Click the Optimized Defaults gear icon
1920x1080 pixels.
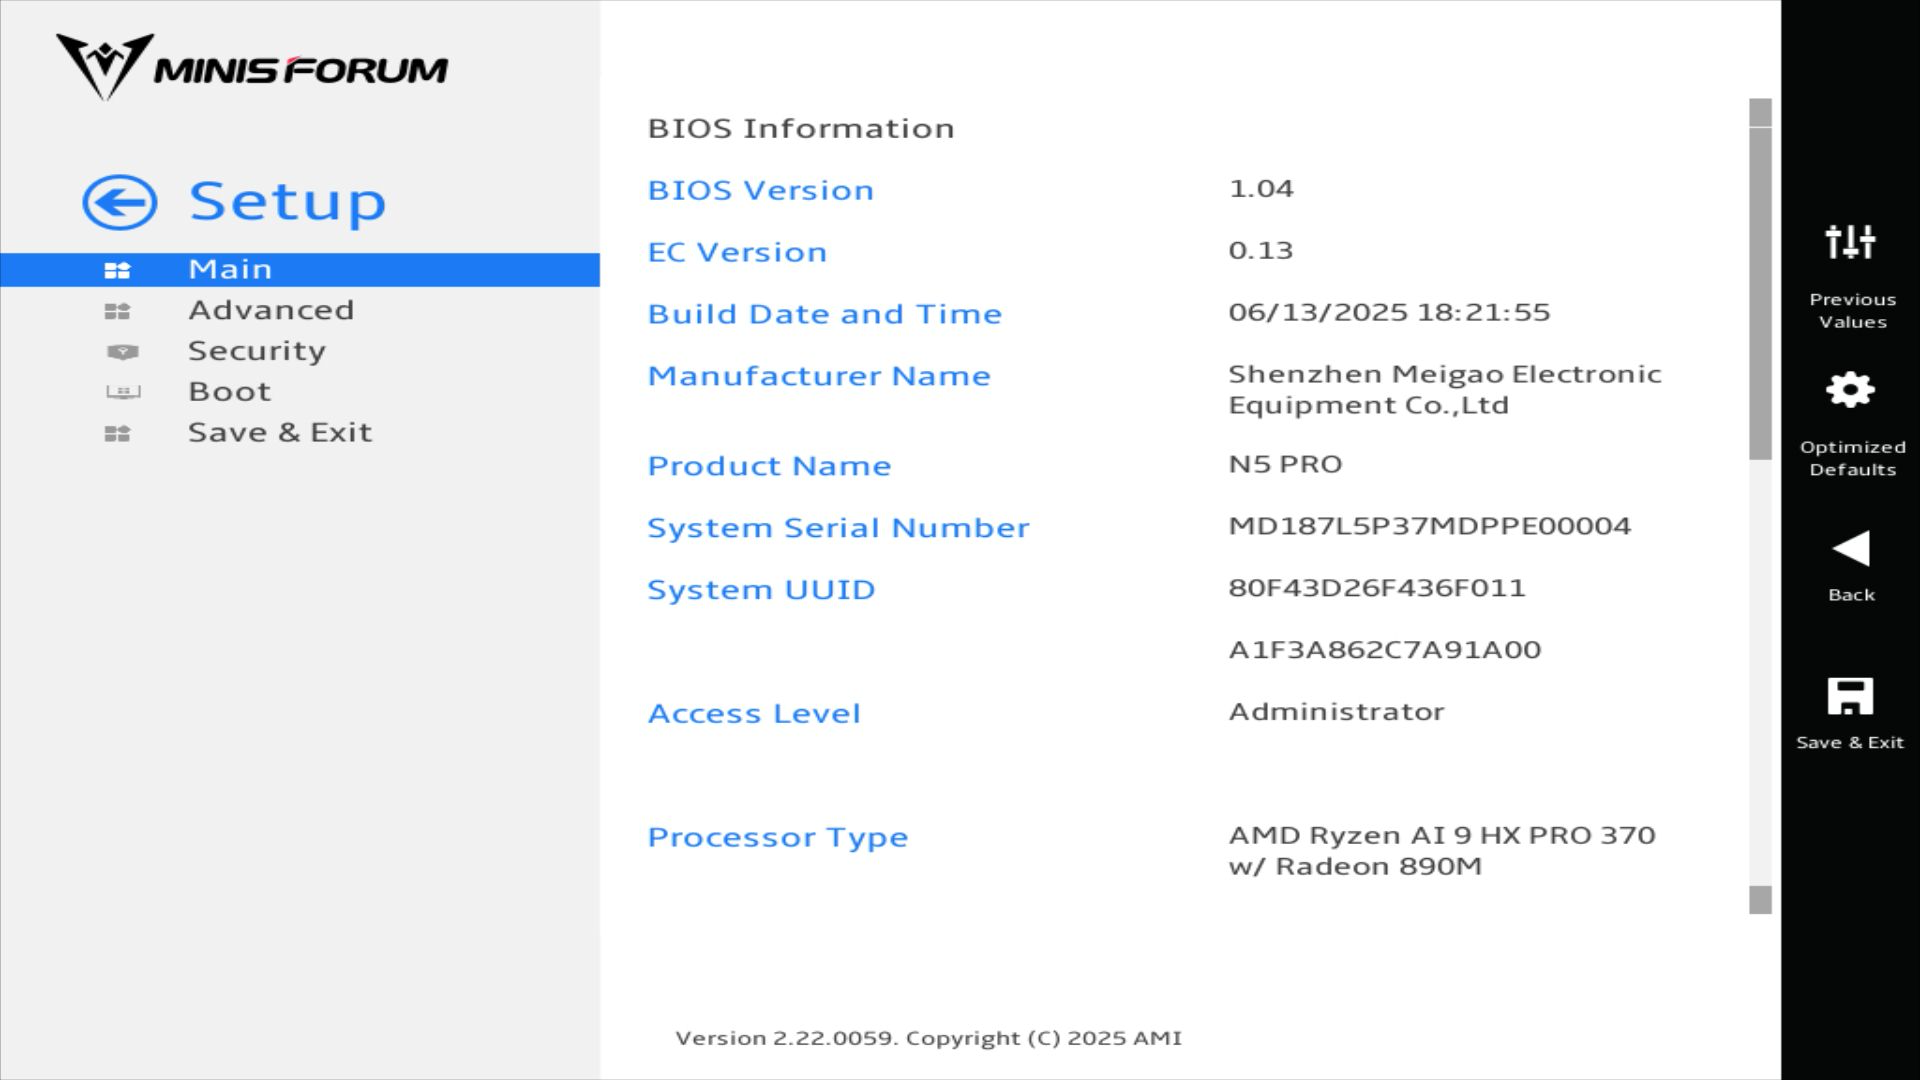click(x=1850, y=390)
